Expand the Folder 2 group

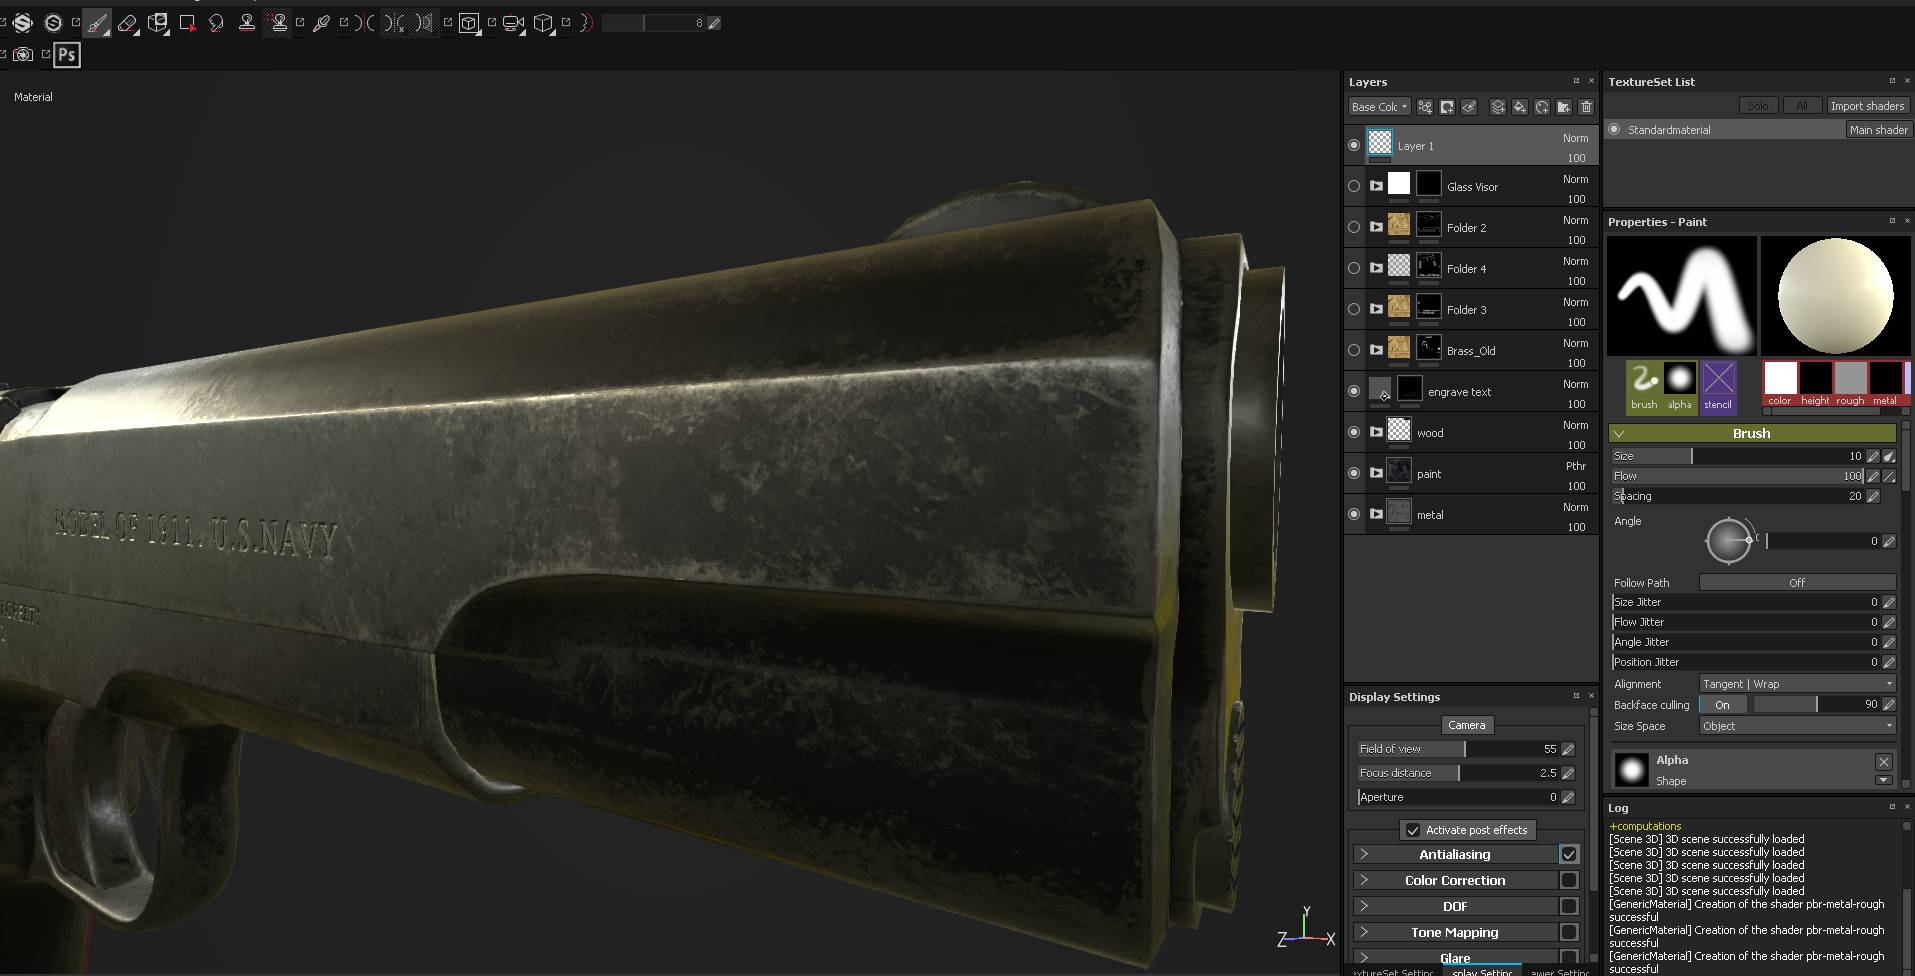pyautogui.click(x=1374, y=227)
